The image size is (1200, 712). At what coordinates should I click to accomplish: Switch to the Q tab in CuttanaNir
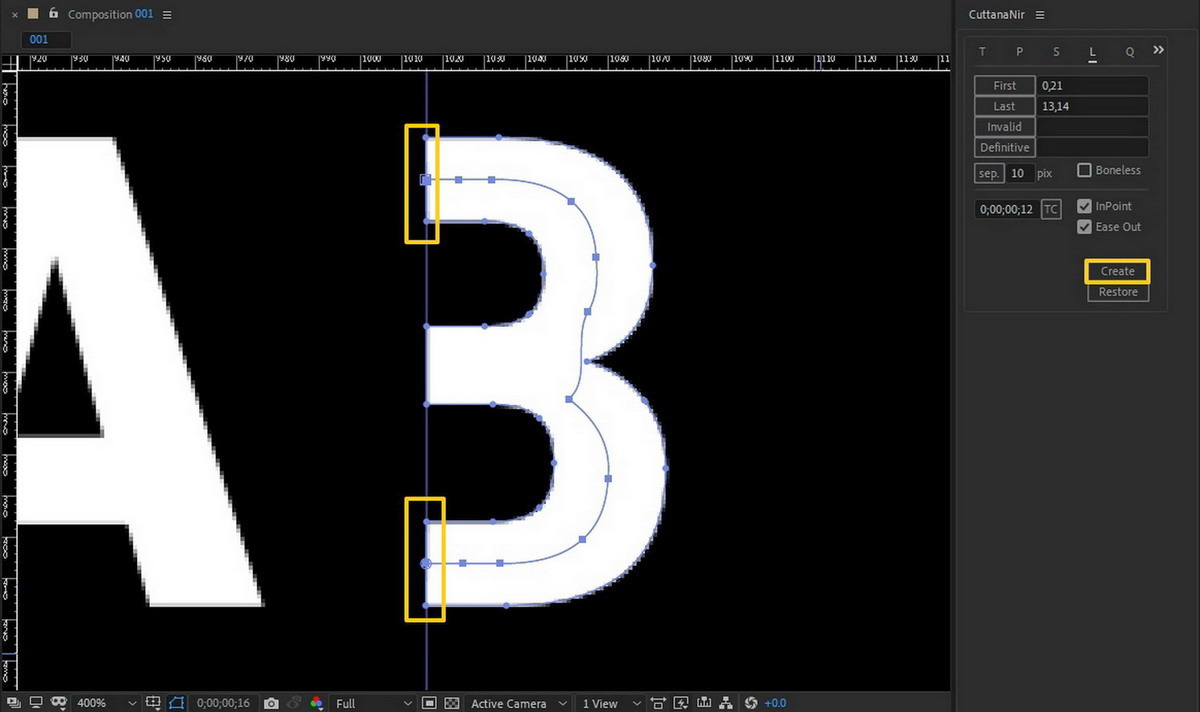pos(1130,52)
